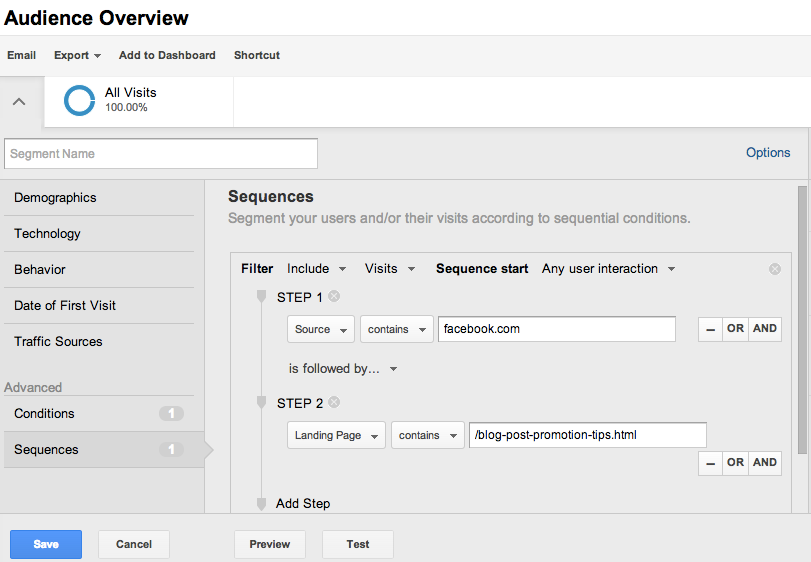Select the Traffic Sources section

99,342
